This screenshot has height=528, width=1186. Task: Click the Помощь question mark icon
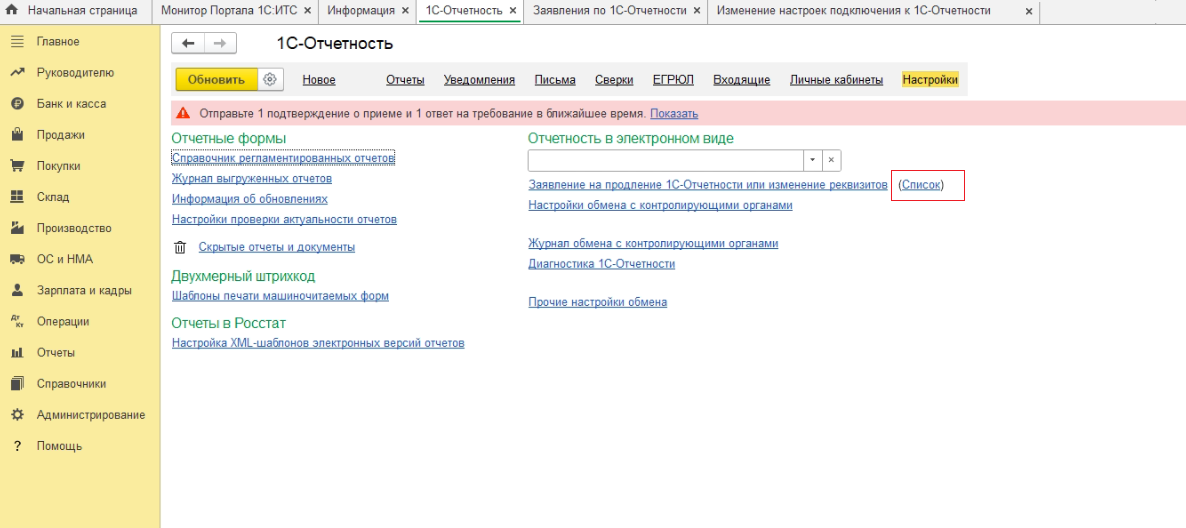(x=17, y=446)
